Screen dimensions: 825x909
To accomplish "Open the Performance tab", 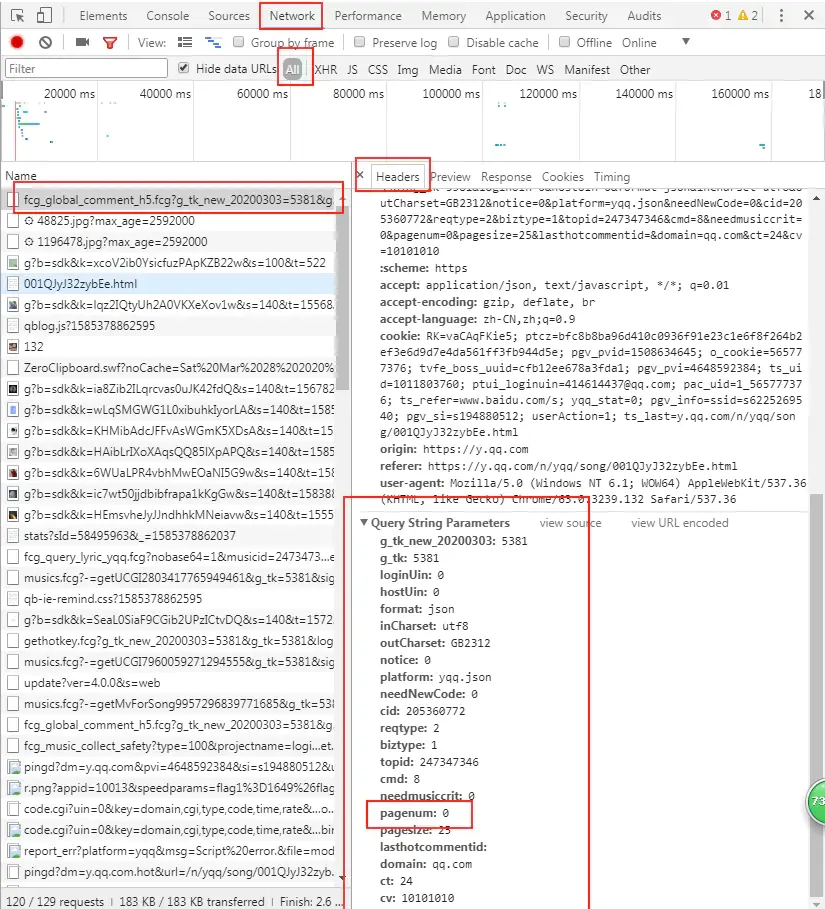I will coord(368,16).
